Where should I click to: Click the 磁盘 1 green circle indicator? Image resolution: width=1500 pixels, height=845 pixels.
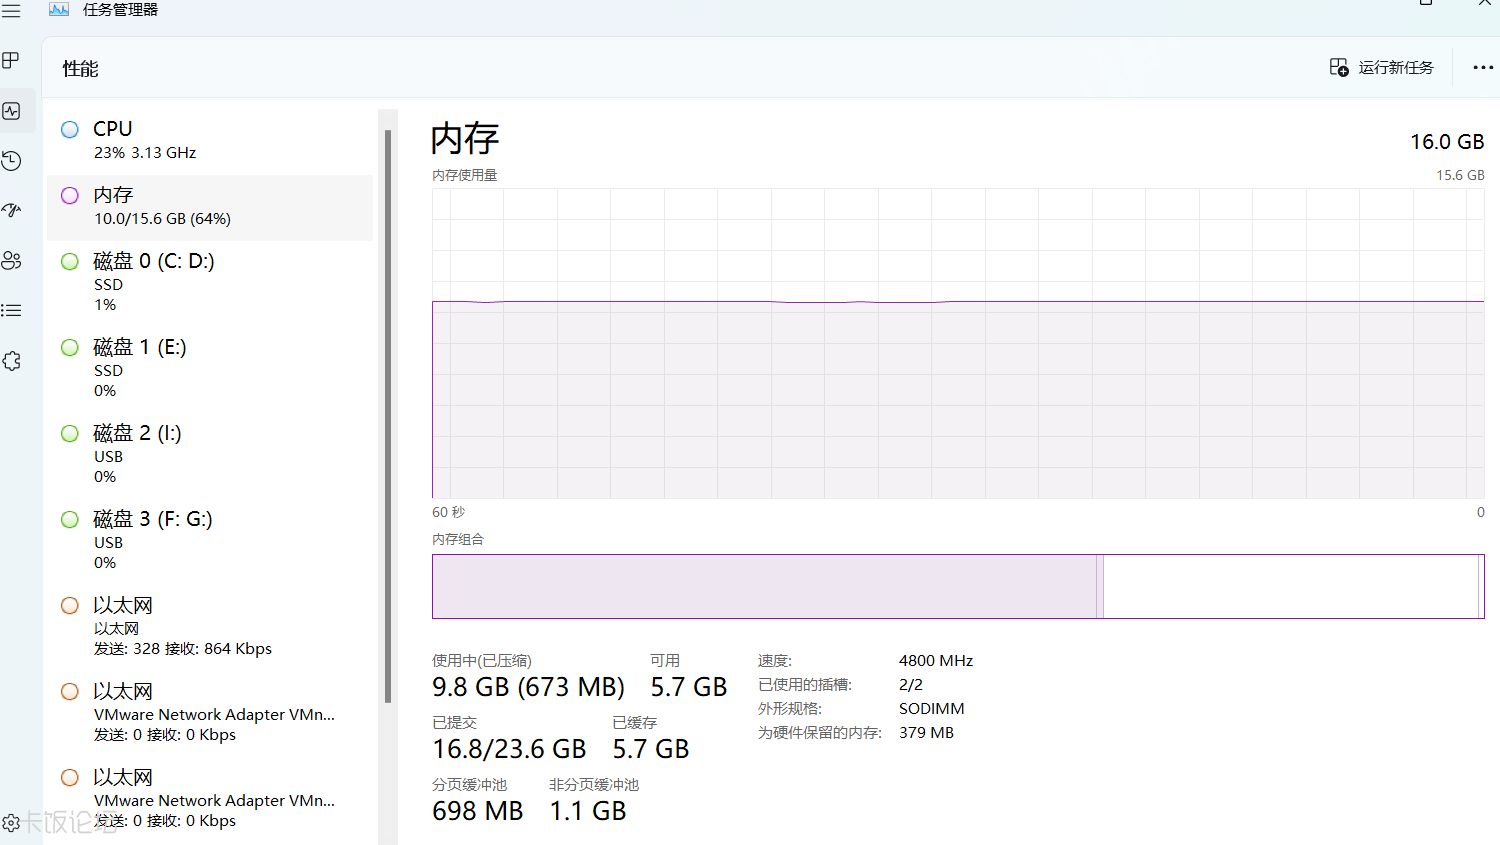(x=70, y=347)
